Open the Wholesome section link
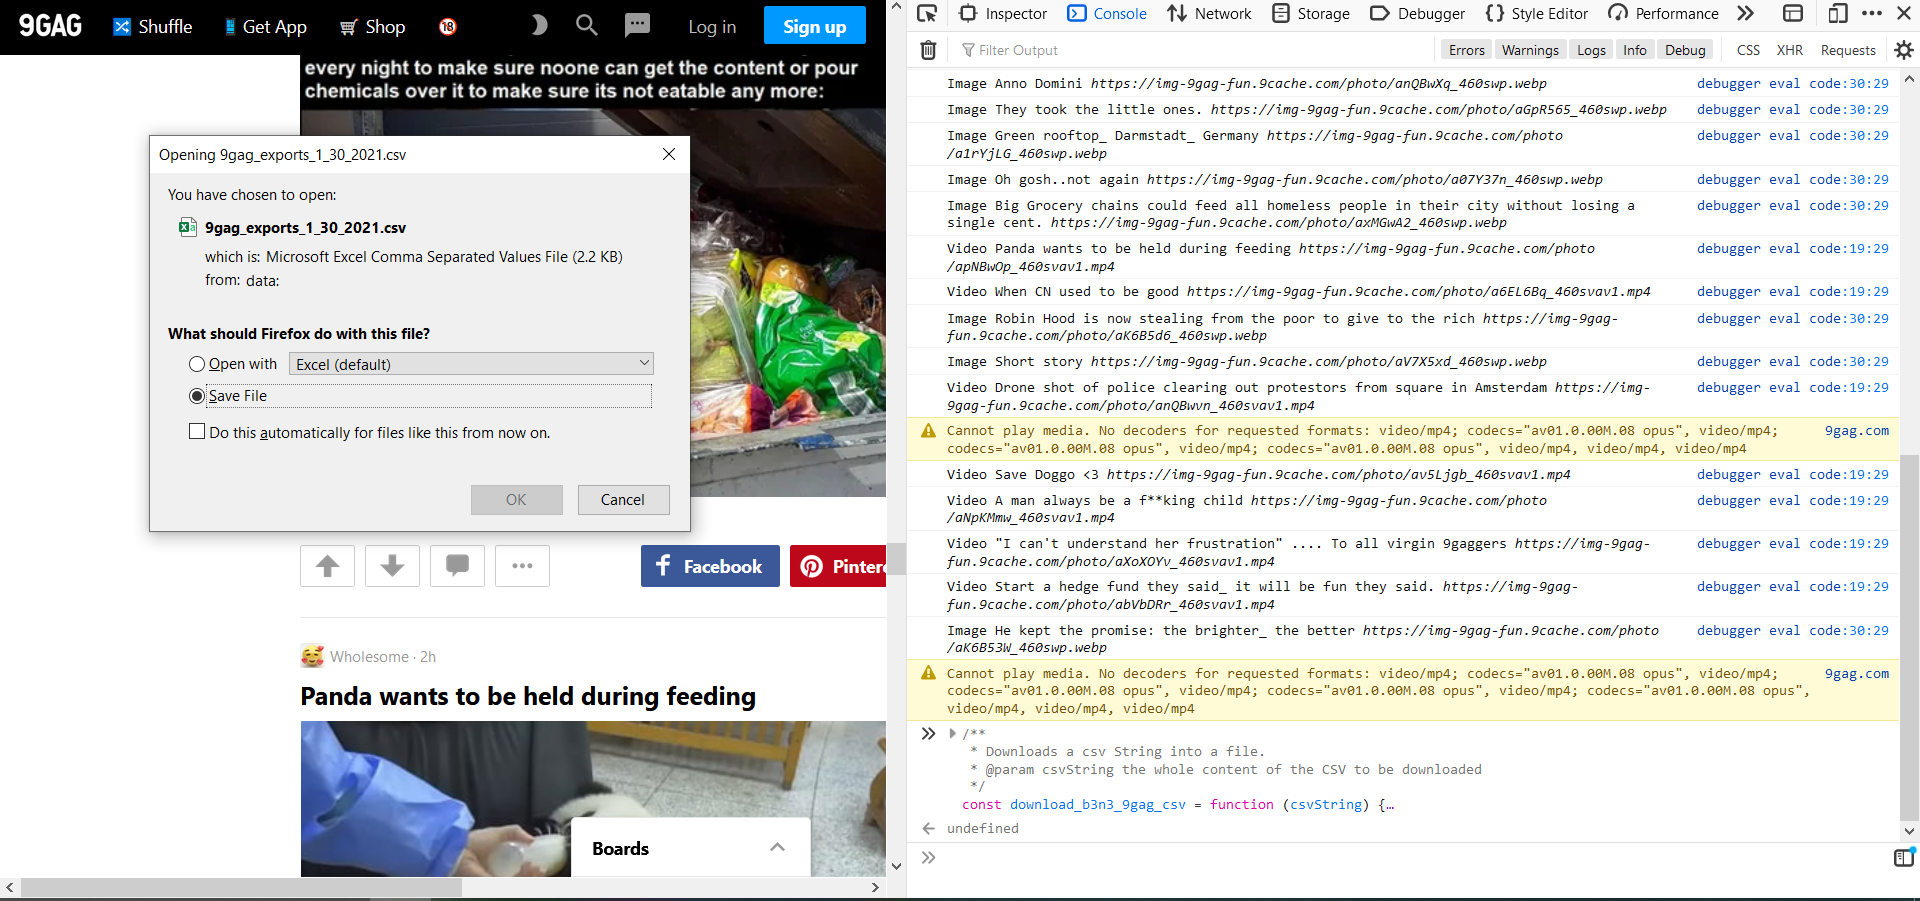Viewport: 1920px width, 901px height. [369, 657]
